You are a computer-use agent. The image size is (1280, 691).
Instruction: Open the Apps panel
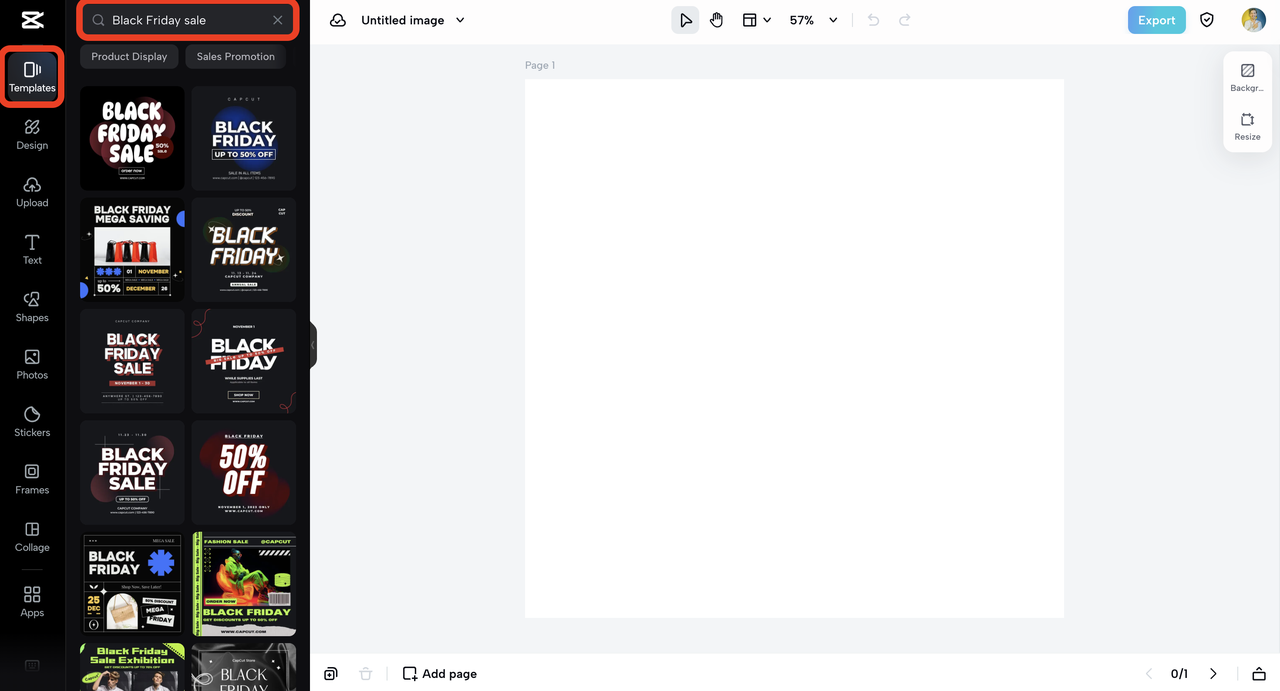[x=32, y=602]
